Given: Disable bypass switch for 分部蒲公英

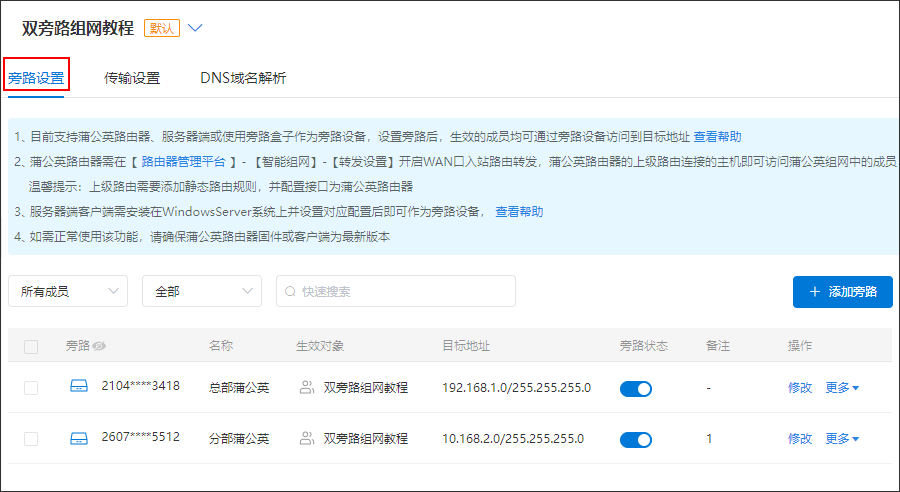Looking at the screenshot, I should pos(636,440).
